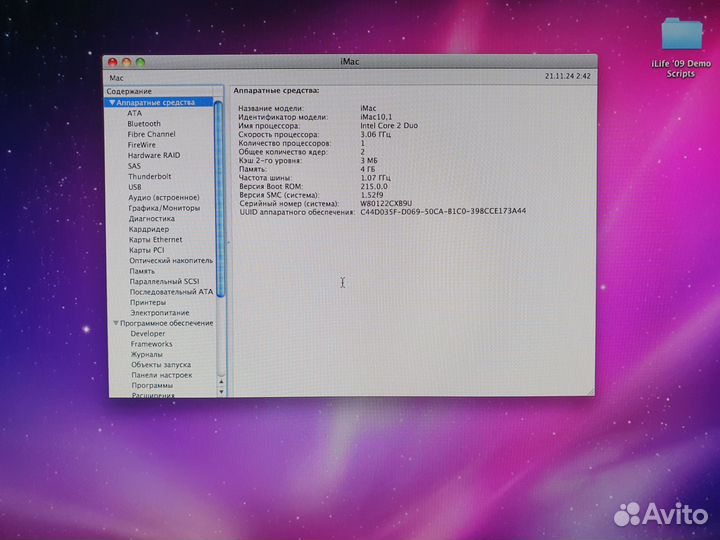Select Developer under software section
The height and width of the screenshot is (540, 720).
tap(147, 333)
